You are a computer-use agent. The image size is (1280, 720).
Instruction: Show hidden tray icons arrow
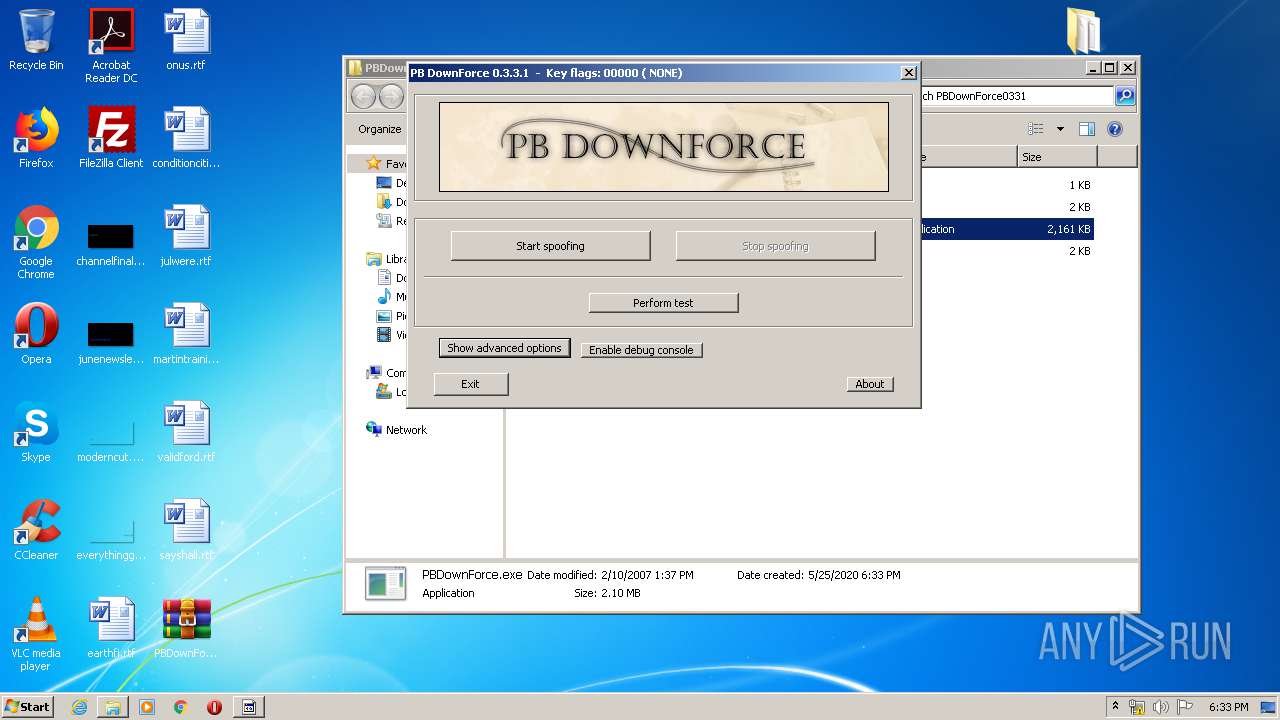(1116, 706)
